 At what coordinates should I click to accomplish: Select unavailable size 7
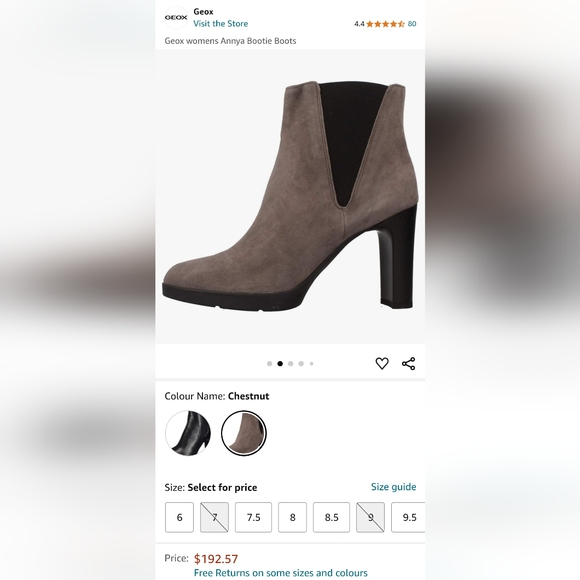click(215, 517)
